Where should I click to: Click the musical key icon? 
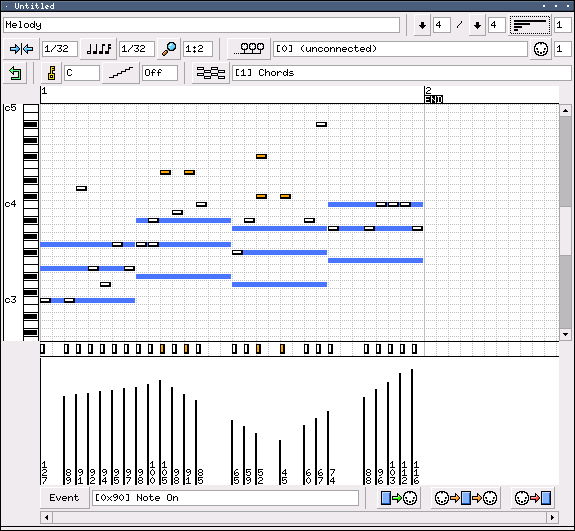51,73
